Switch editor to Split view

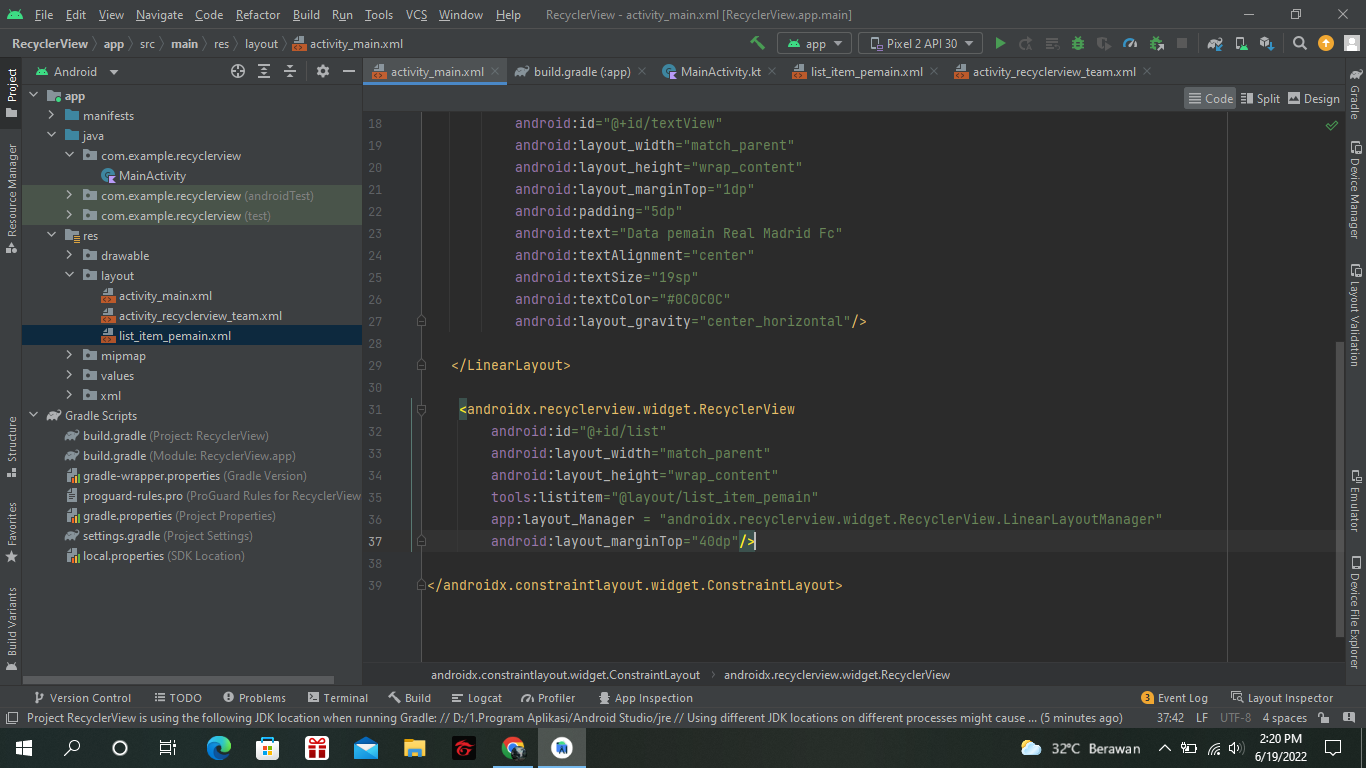click(x=1259, y=98)
